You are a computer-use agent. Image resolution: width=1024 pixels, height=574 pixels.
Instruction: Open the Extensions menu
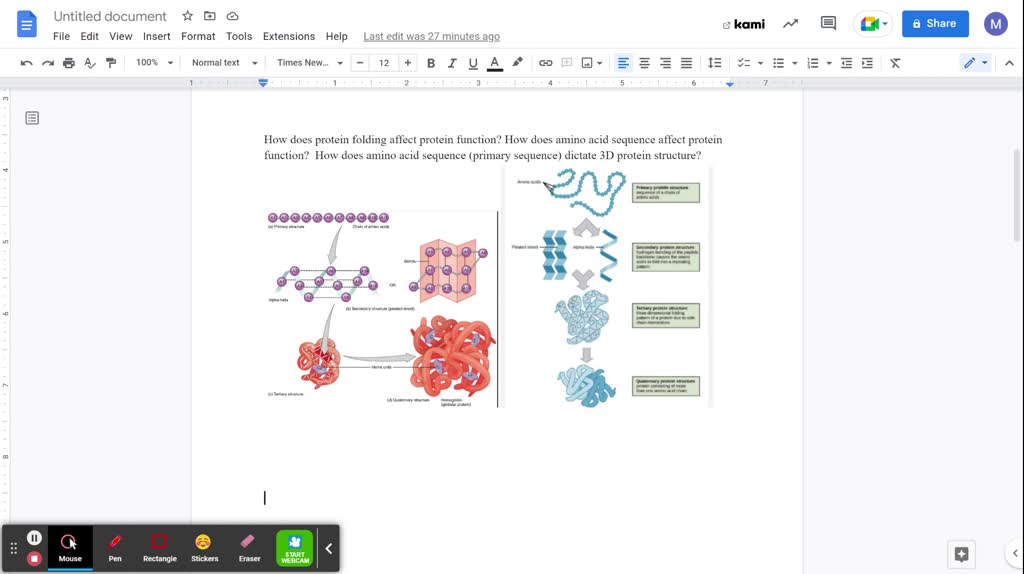pyautogui.click(x=288, y=36)
